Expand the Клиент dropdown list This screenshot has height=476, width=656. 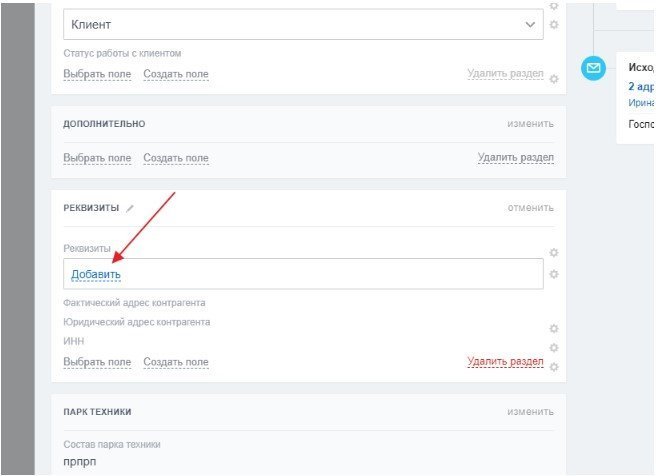(530, 25)
